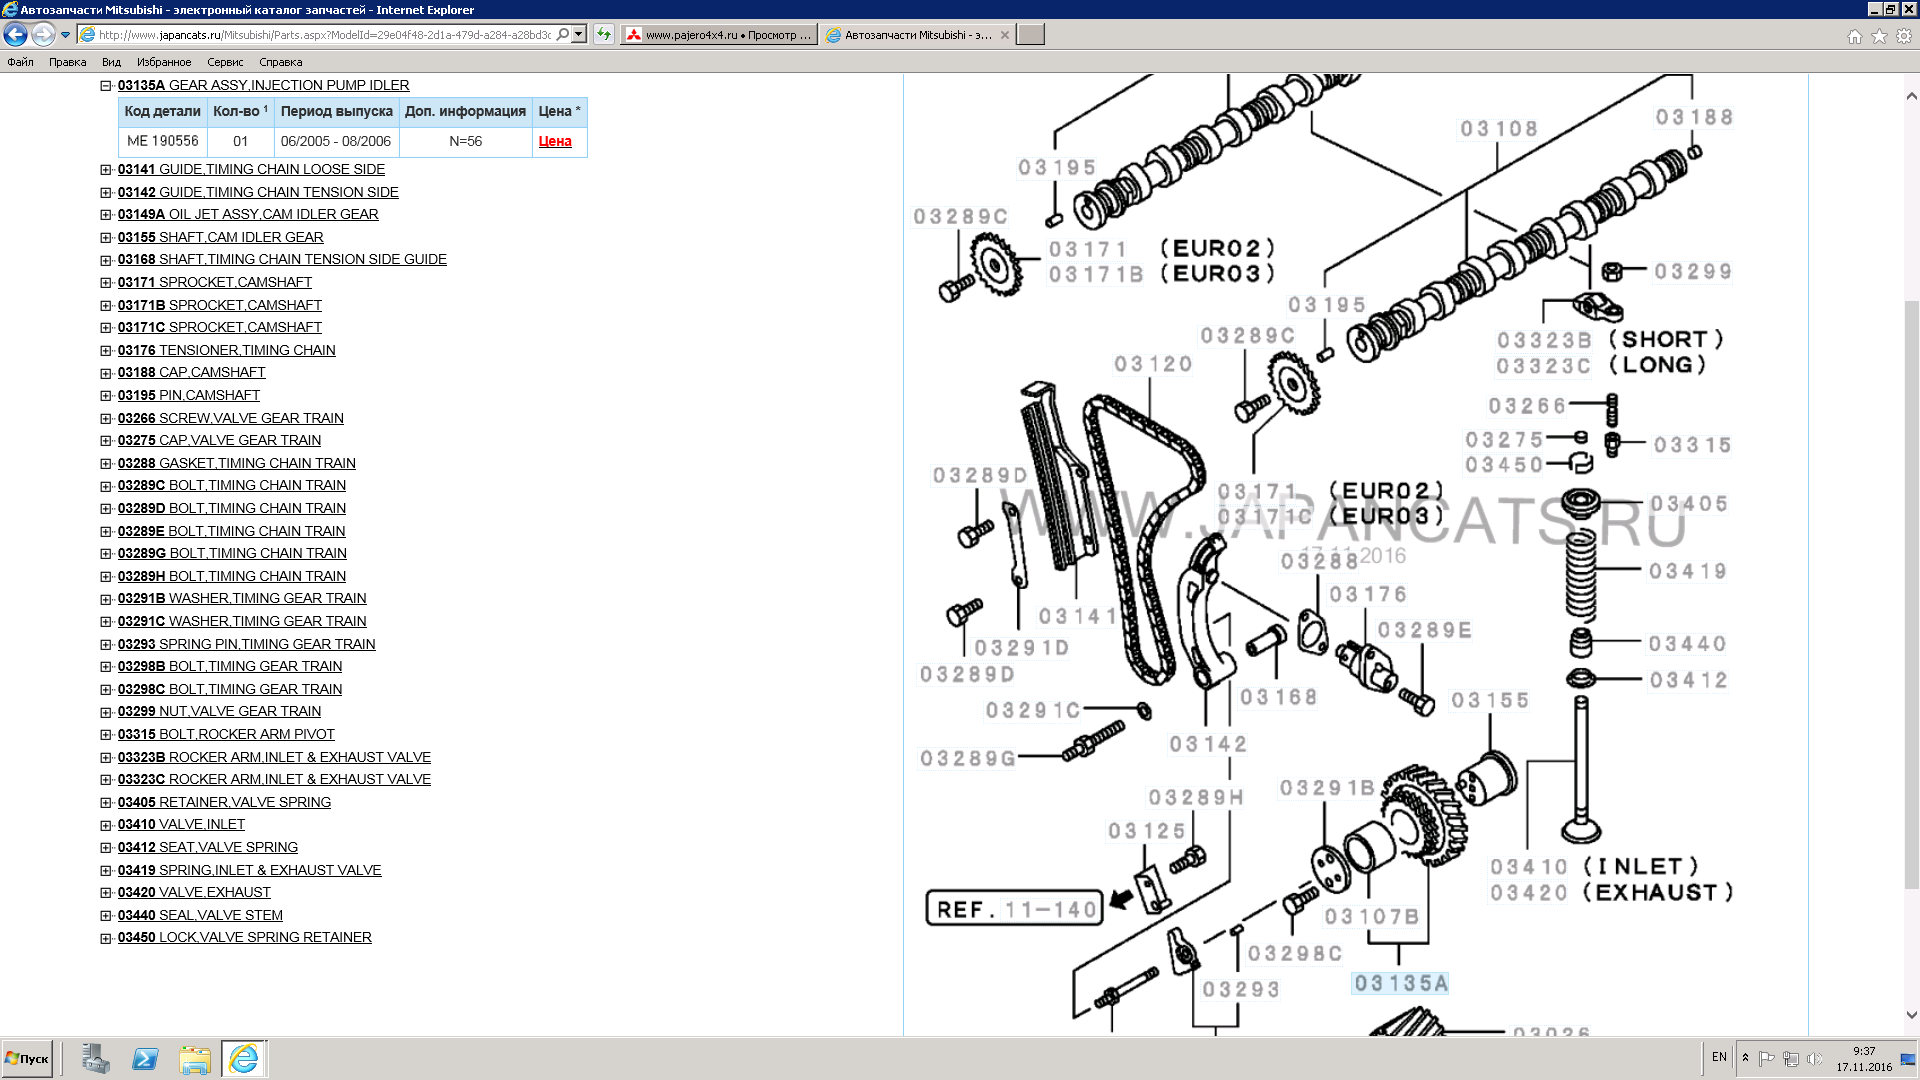Launch PowerShell from the taskbar
Viewport: 1920px width, 1080px height.
(145, 1058)
